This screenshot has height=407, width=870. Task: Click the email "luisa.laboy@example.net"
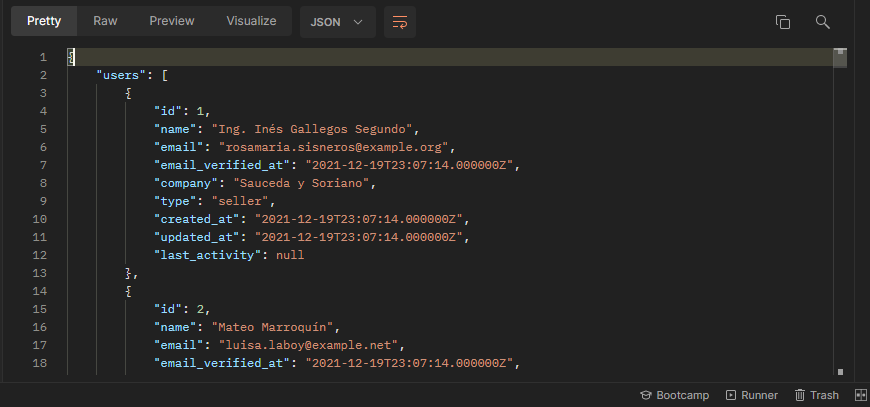308,345
